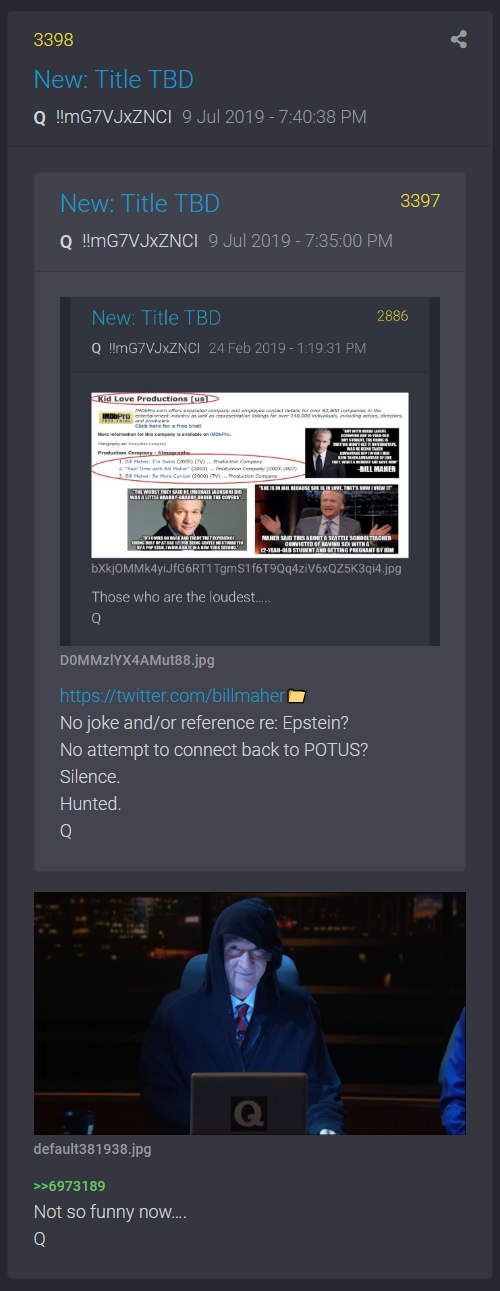500x1291 pixels.
Task: Open post number 3398
Action: [53, 40]
